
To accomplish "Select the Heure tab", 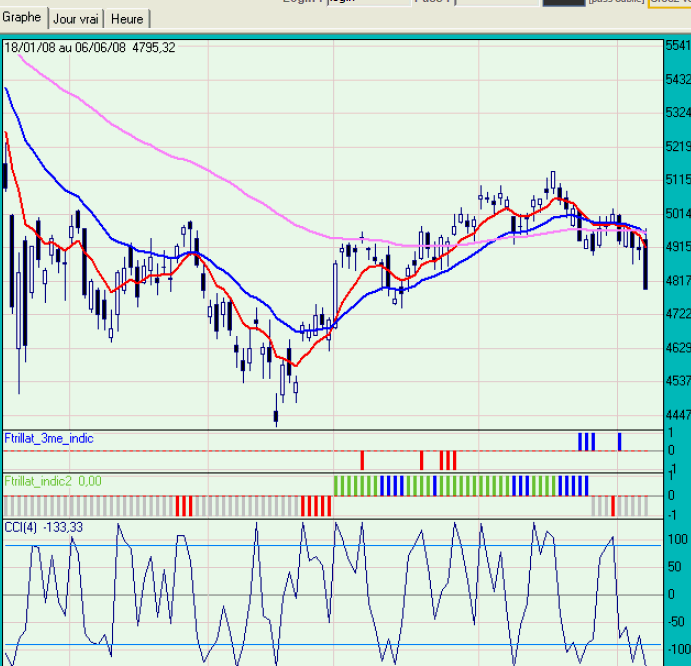I will pos(127,19).
